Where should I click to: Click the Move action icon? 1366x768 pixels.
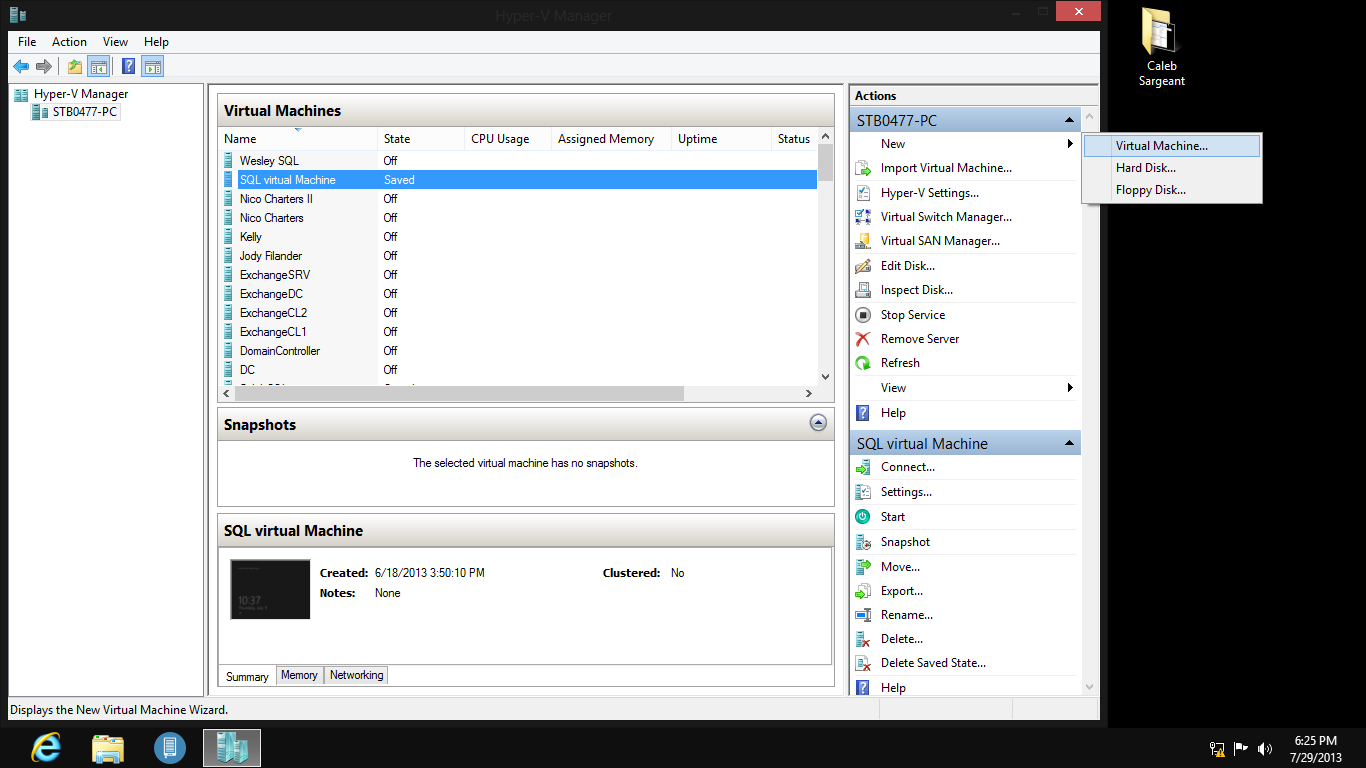click(x=863, y=567)
